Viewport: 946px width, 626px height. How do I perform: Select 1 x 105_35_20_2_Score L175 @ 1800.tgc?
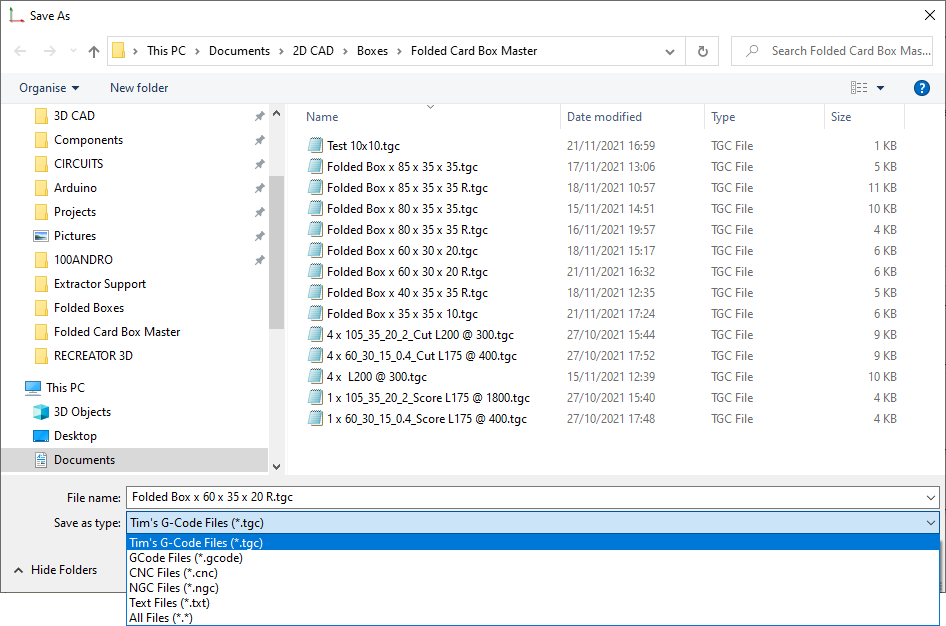coord(428,398)
